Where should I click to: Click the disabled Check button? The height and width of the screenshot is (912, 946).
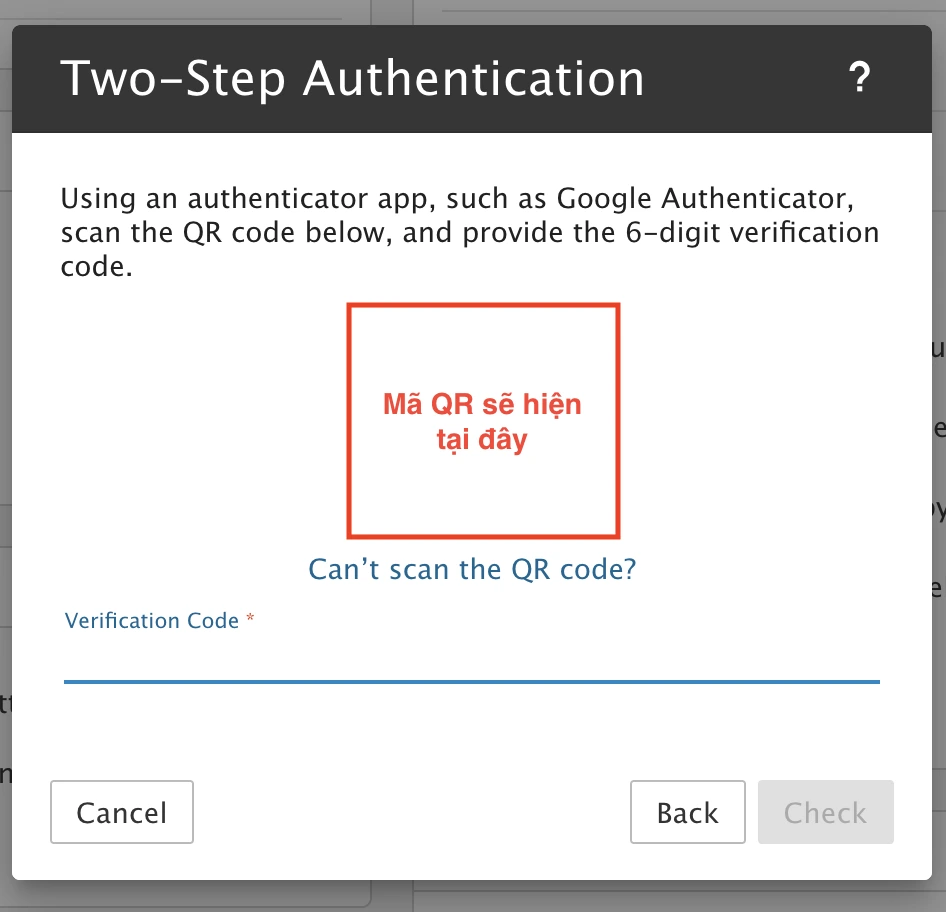825,812
